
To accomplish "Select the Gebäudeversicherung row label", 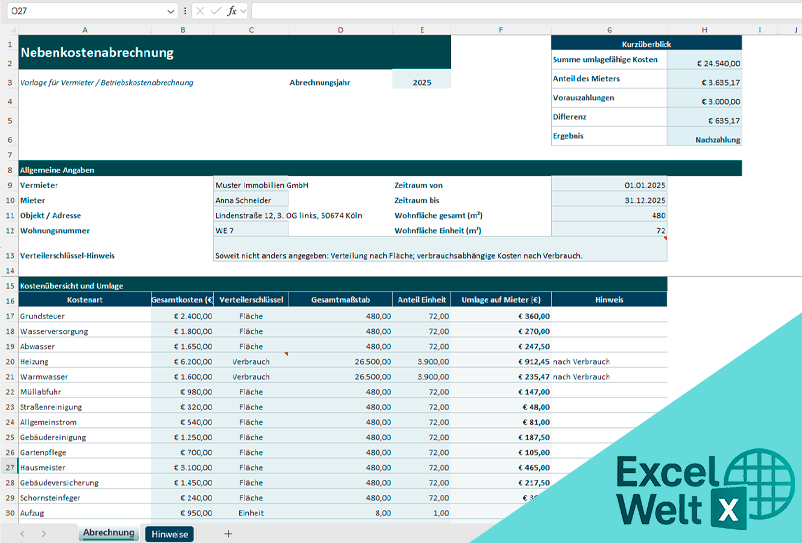I will [85, 483].
